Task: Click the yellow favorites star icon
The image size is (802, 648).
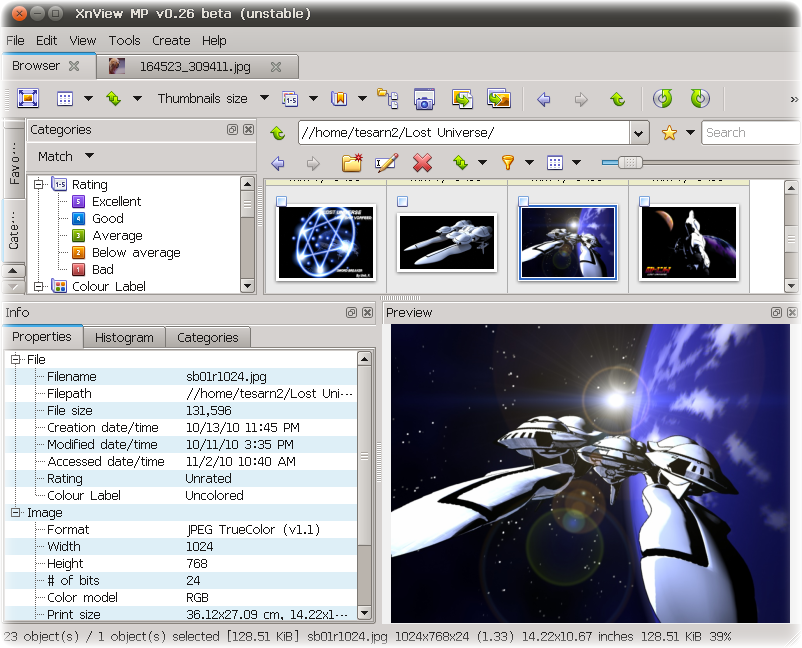Action: pos(669,132)
